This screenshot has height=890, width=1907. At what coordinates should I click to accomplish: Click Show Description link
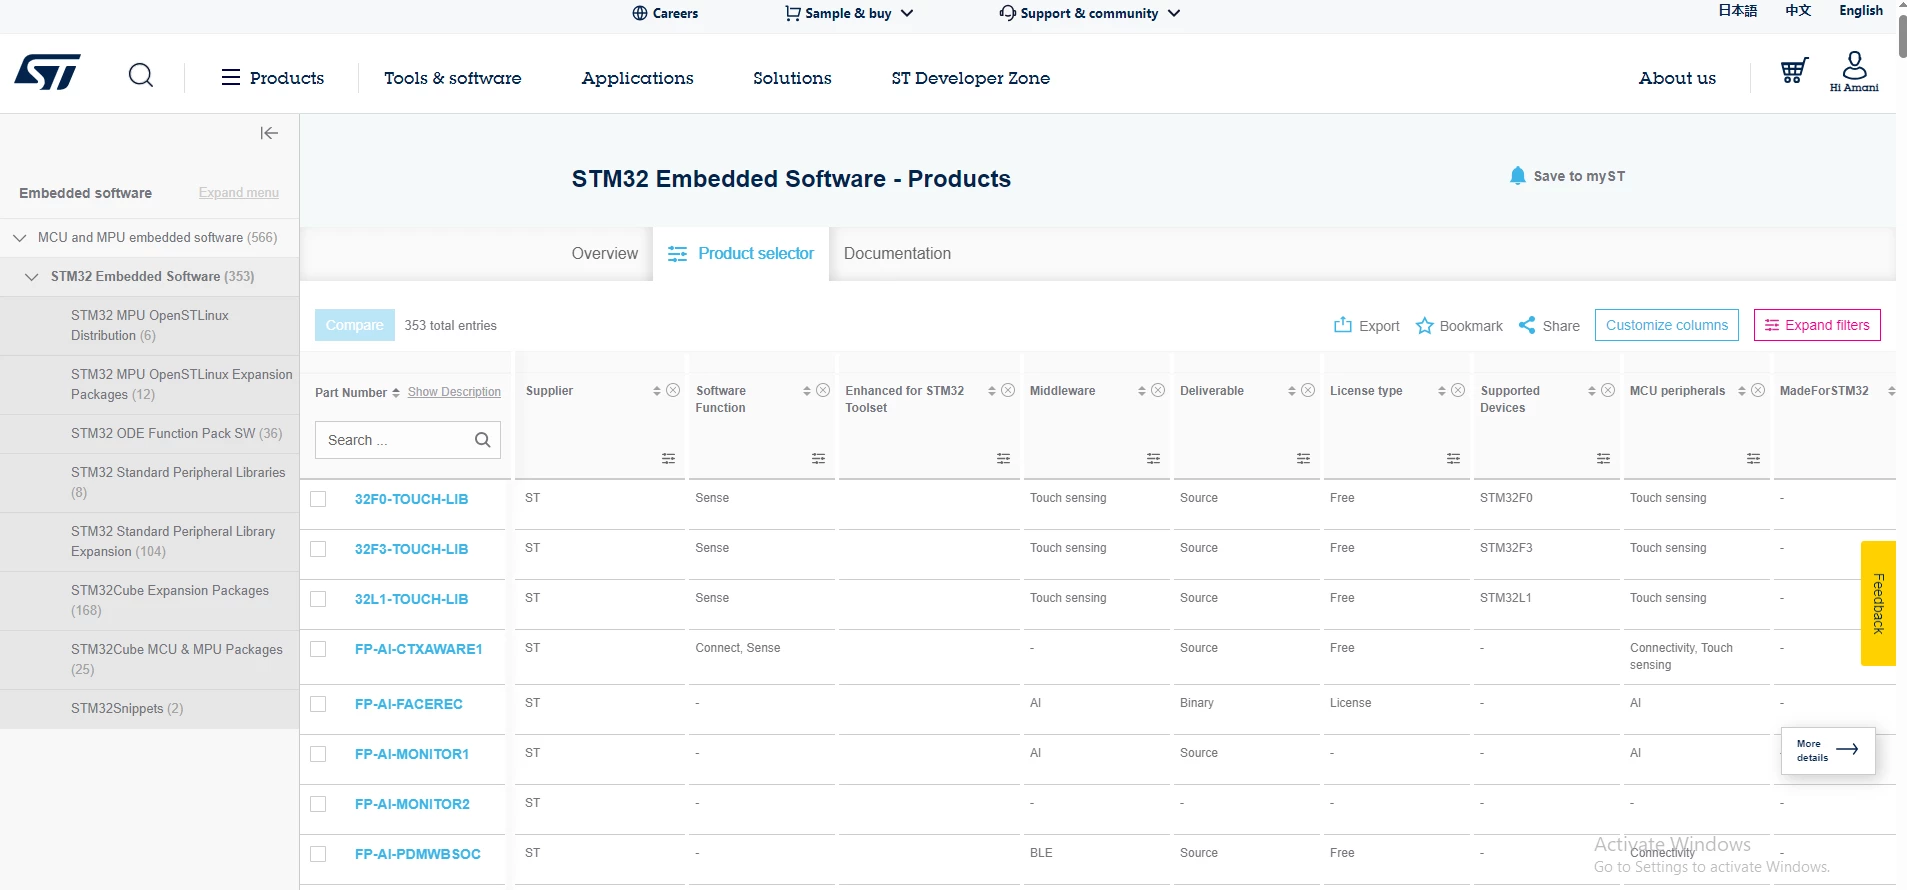[x=454, y=392]
